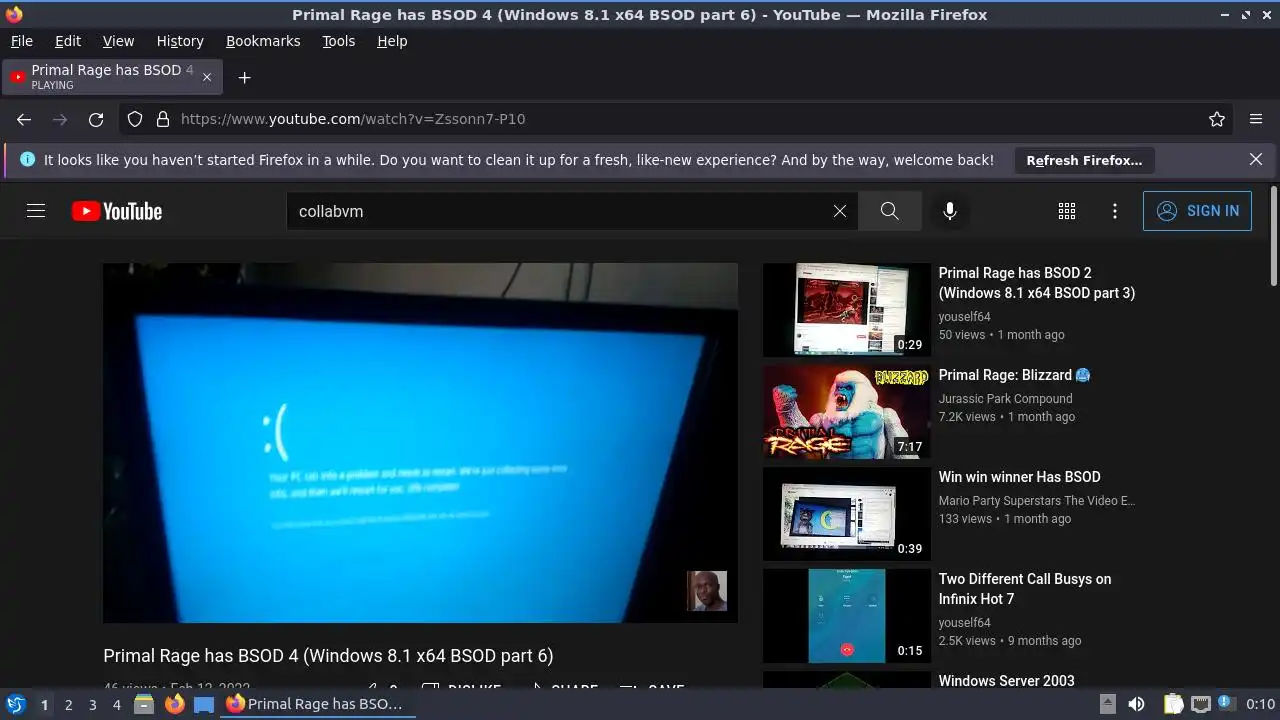Bookmark this page with the star
This screenshot has width=1280, height=720.
tap(1217, 119)
